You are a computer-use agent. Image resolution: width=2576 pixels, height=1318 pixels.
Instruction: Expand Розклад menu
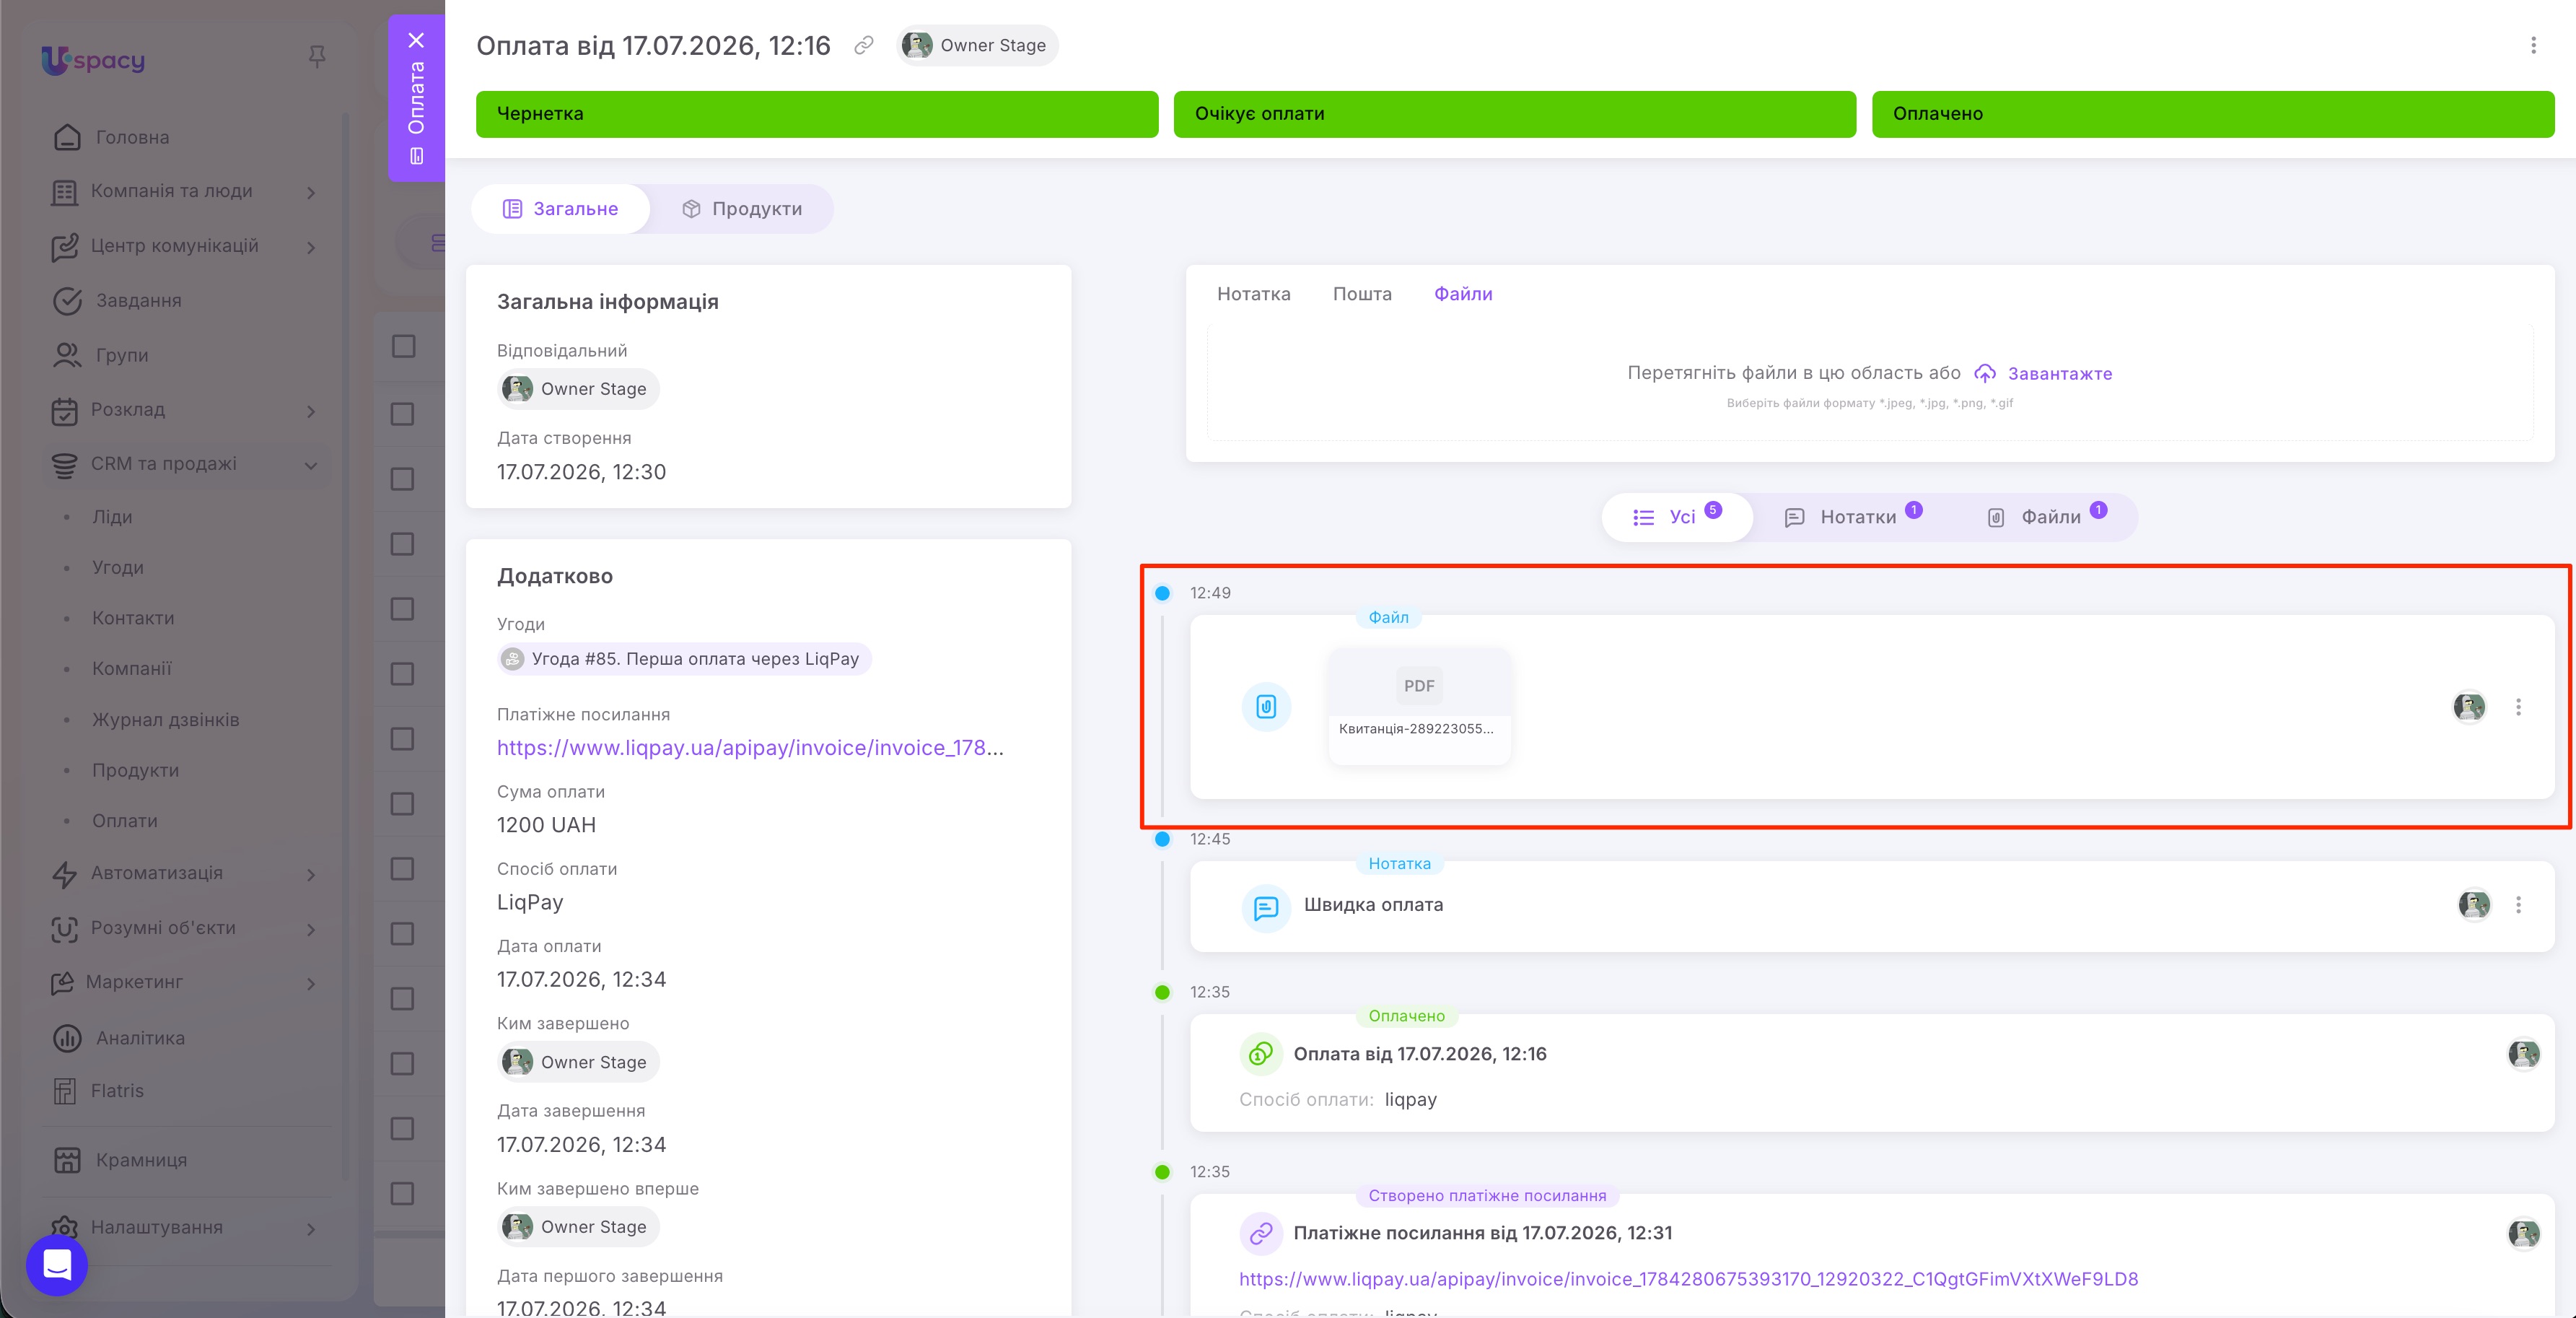coord(311,411)
